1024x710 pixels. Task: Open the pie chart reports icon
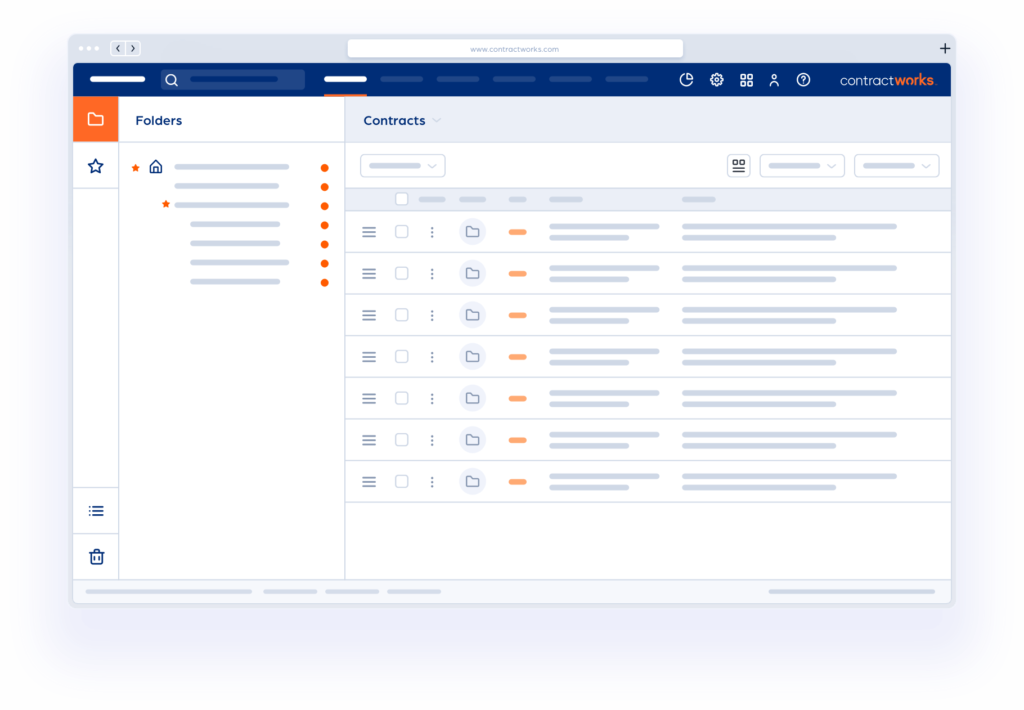pyautogui.click(x=686, y=80)
